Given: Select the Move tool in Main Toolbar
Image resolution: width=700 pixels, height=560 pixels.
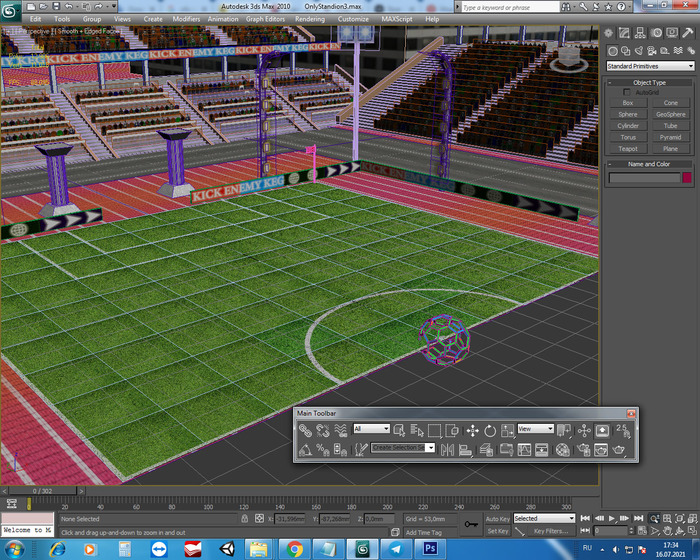Looking at the screenshot, I should (472, 429).
